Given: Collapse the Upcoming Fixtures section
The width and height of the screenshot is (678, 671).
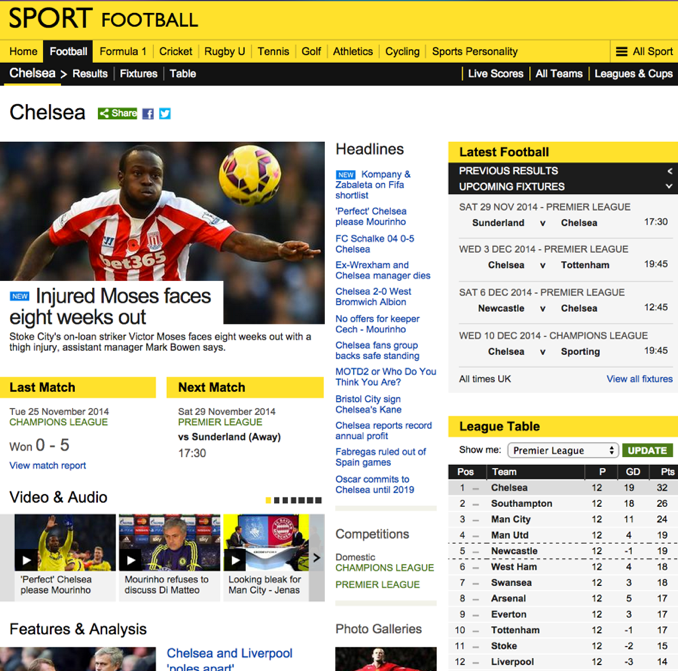Looking at the screenshot, I should [x=563, y=186].
